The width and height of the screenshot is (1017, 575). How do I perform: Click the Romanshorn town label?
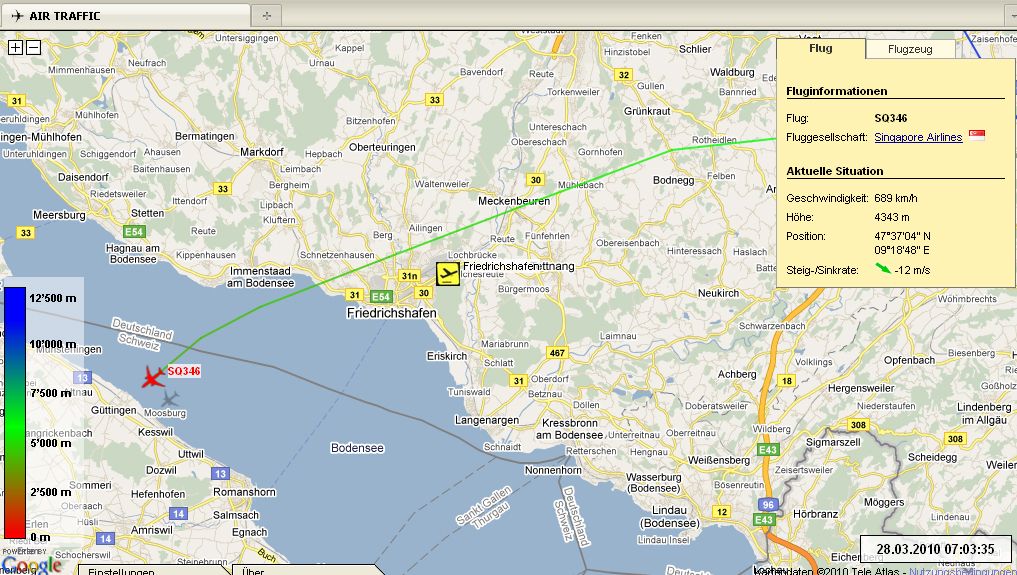click(244, 492)
